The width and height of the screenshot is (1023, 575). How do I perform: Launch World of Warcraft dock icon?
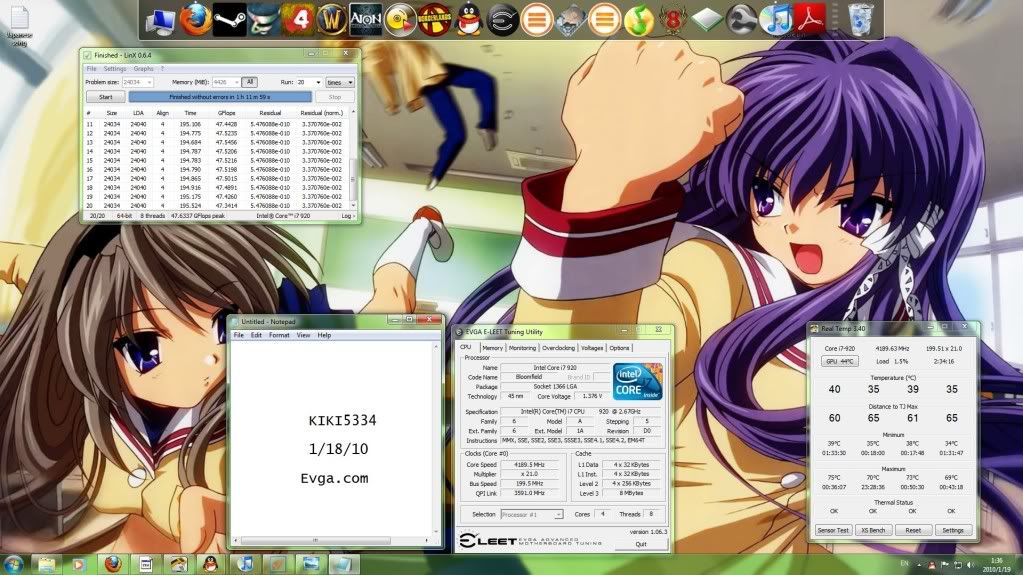[x=332, y=18]
